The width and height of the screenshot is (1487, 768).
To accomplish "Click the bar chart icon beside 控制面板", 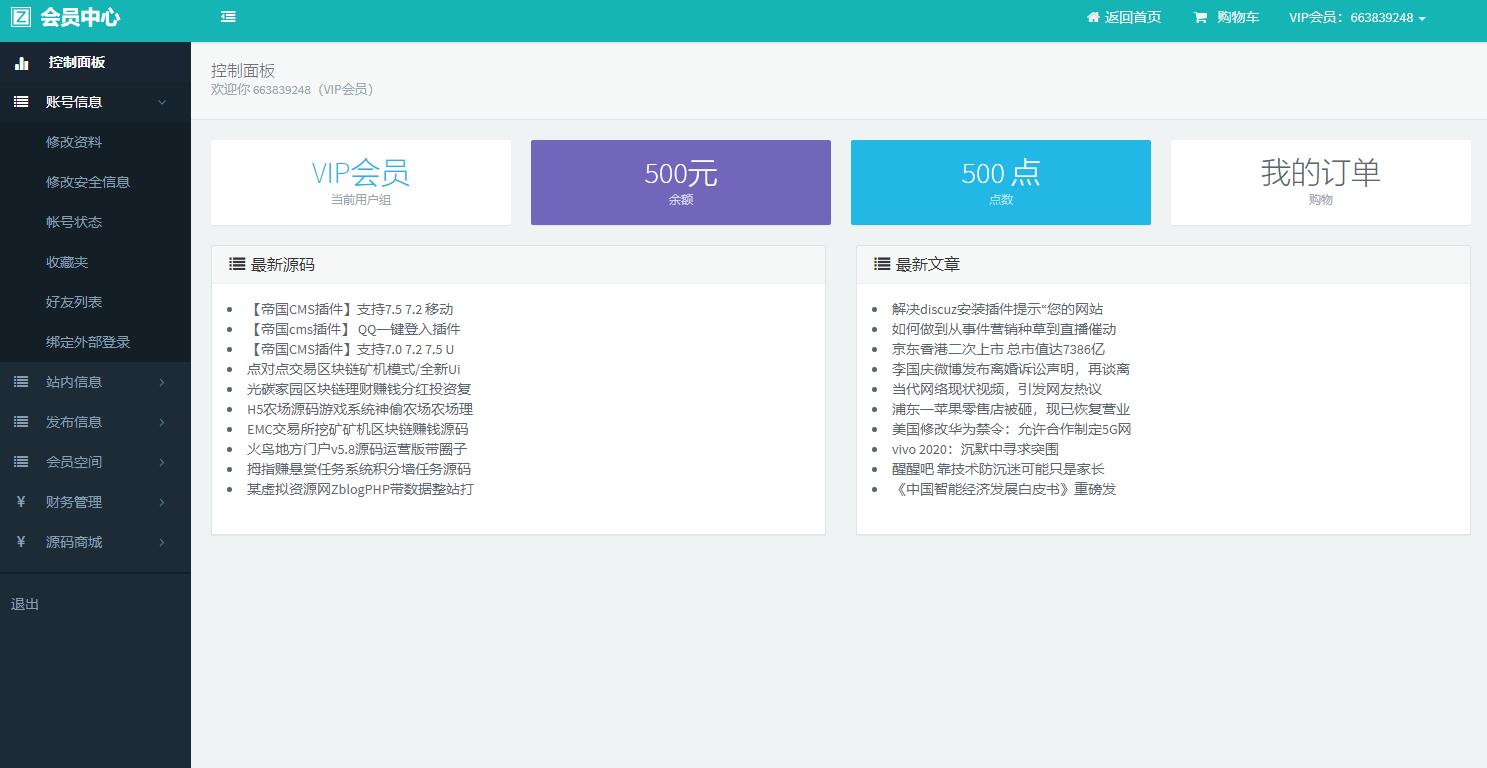I will coord(22,63).
